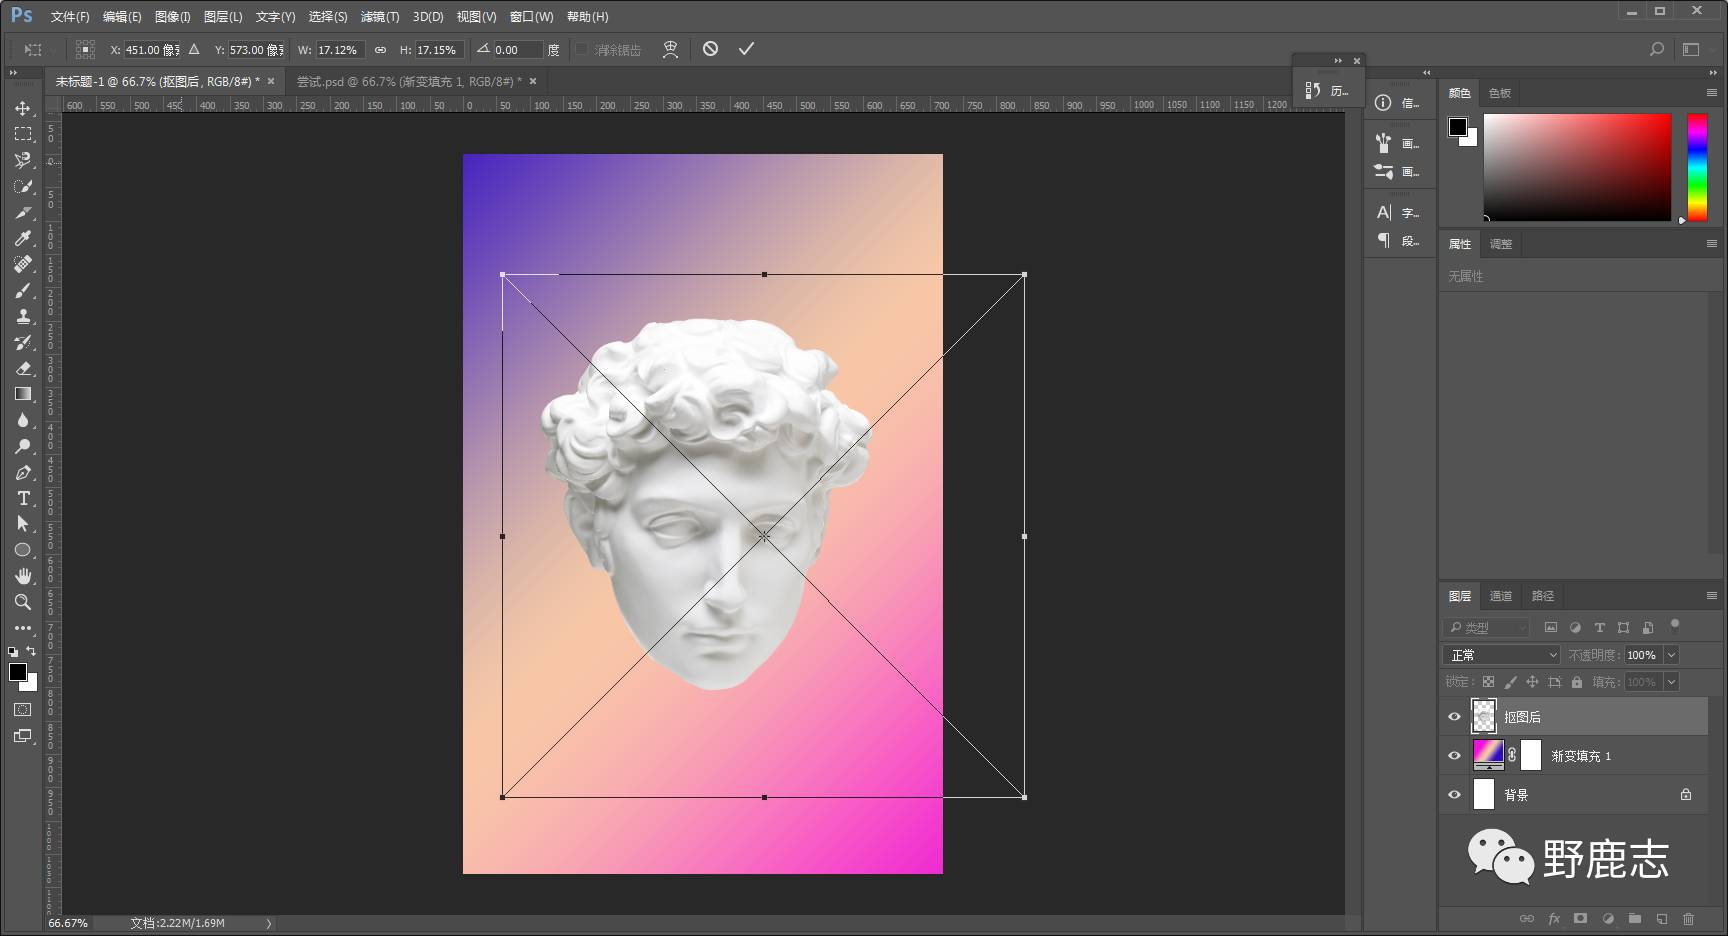Click the hue spectrum strip in color panel
1728x936 pixels.
[x=1697, y=167]
